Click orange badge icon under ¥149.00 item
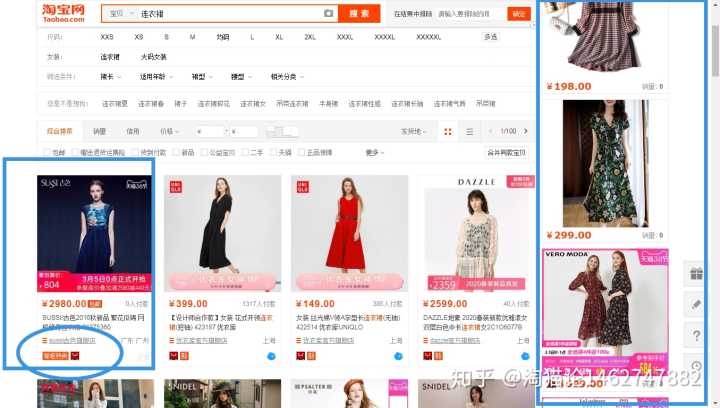This screenshot has width=720, height=408. 311,356
